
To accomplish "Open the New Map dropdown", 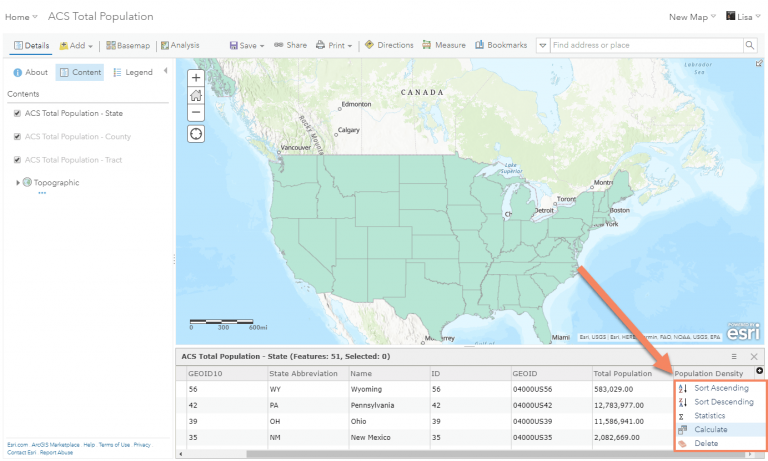I will 692,17.
